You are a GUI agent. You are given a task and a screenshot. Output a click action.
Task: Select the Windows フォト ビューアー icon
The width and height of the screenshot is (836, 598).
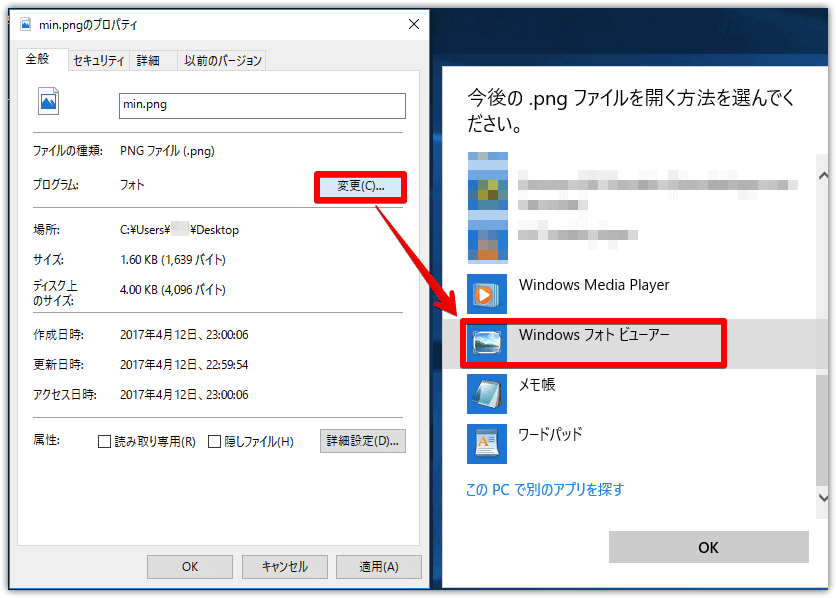487,343
